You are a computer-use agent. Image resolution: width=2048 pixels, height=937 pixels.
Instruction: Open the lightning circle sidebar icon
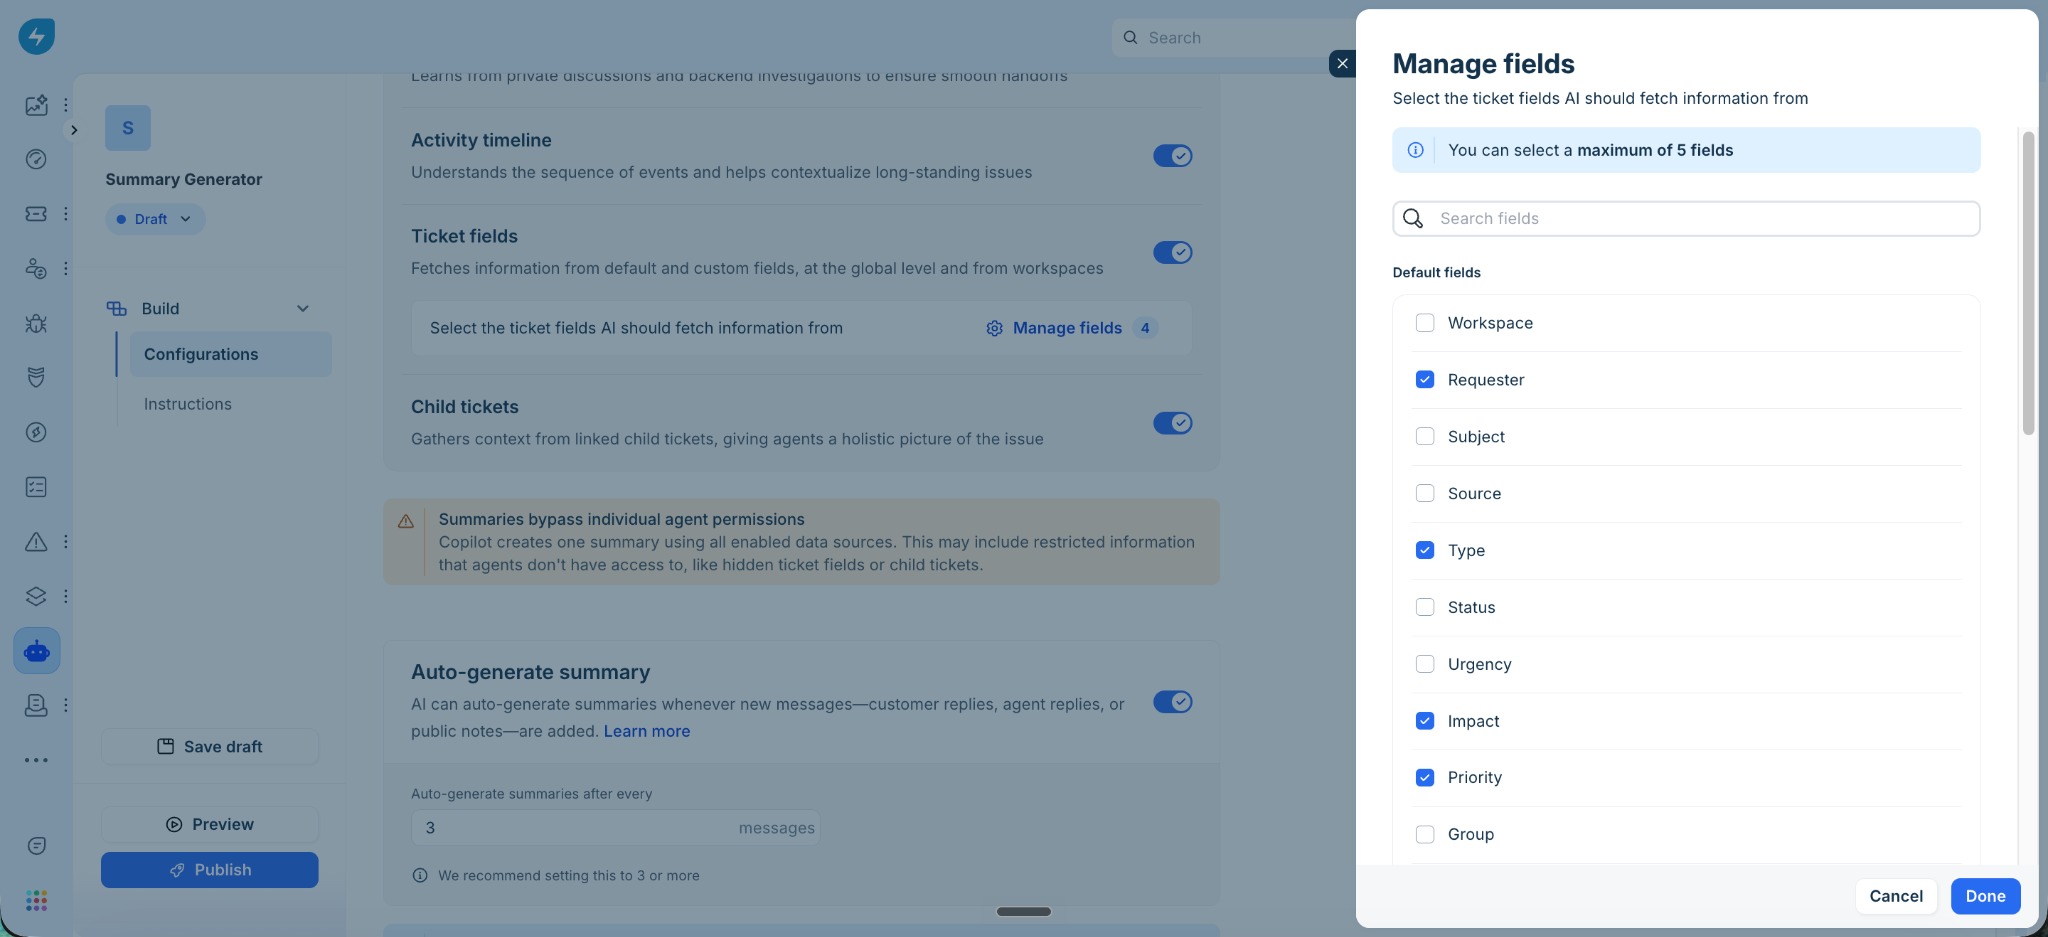[36, 432]
